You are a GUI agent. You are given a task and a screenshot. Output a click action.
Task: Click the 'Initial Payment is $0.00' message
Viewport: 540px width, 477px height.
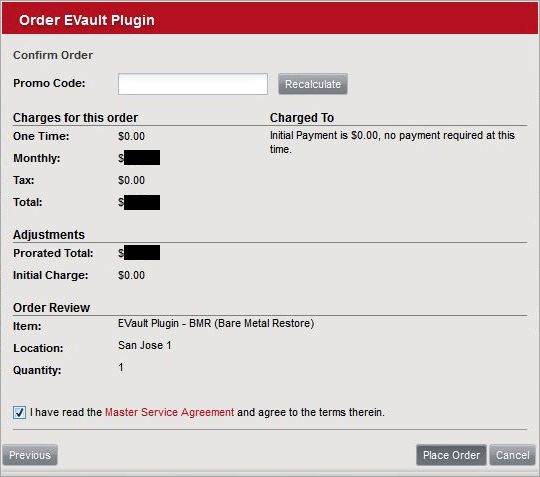pyautogui.click(x=392, y=142)
